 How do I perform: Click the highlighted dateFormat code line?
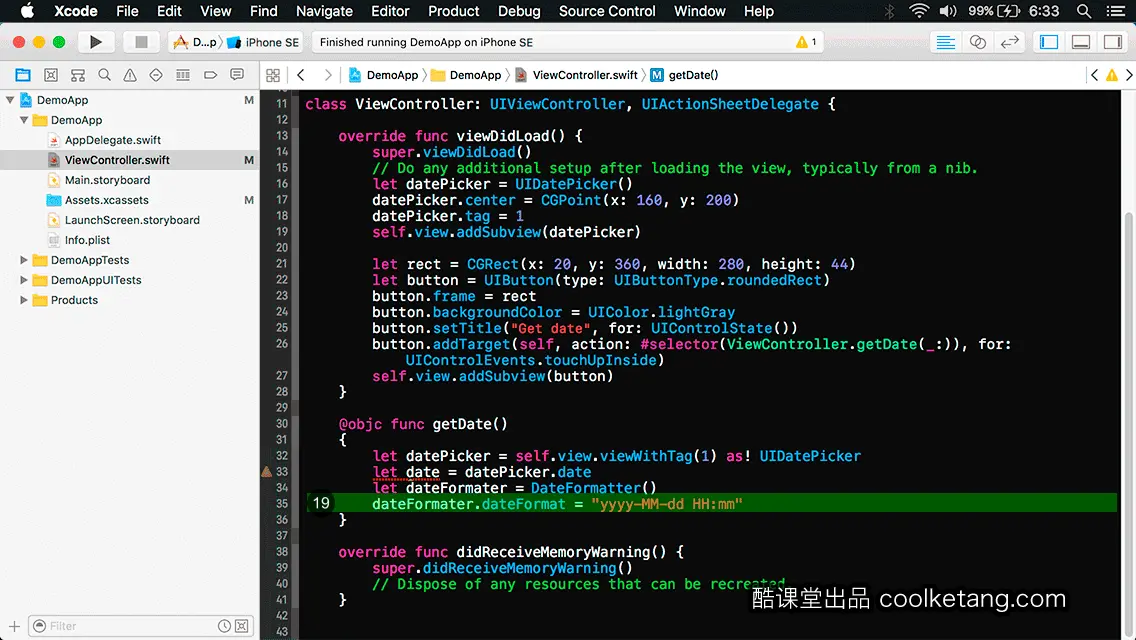tap(710, 503)
